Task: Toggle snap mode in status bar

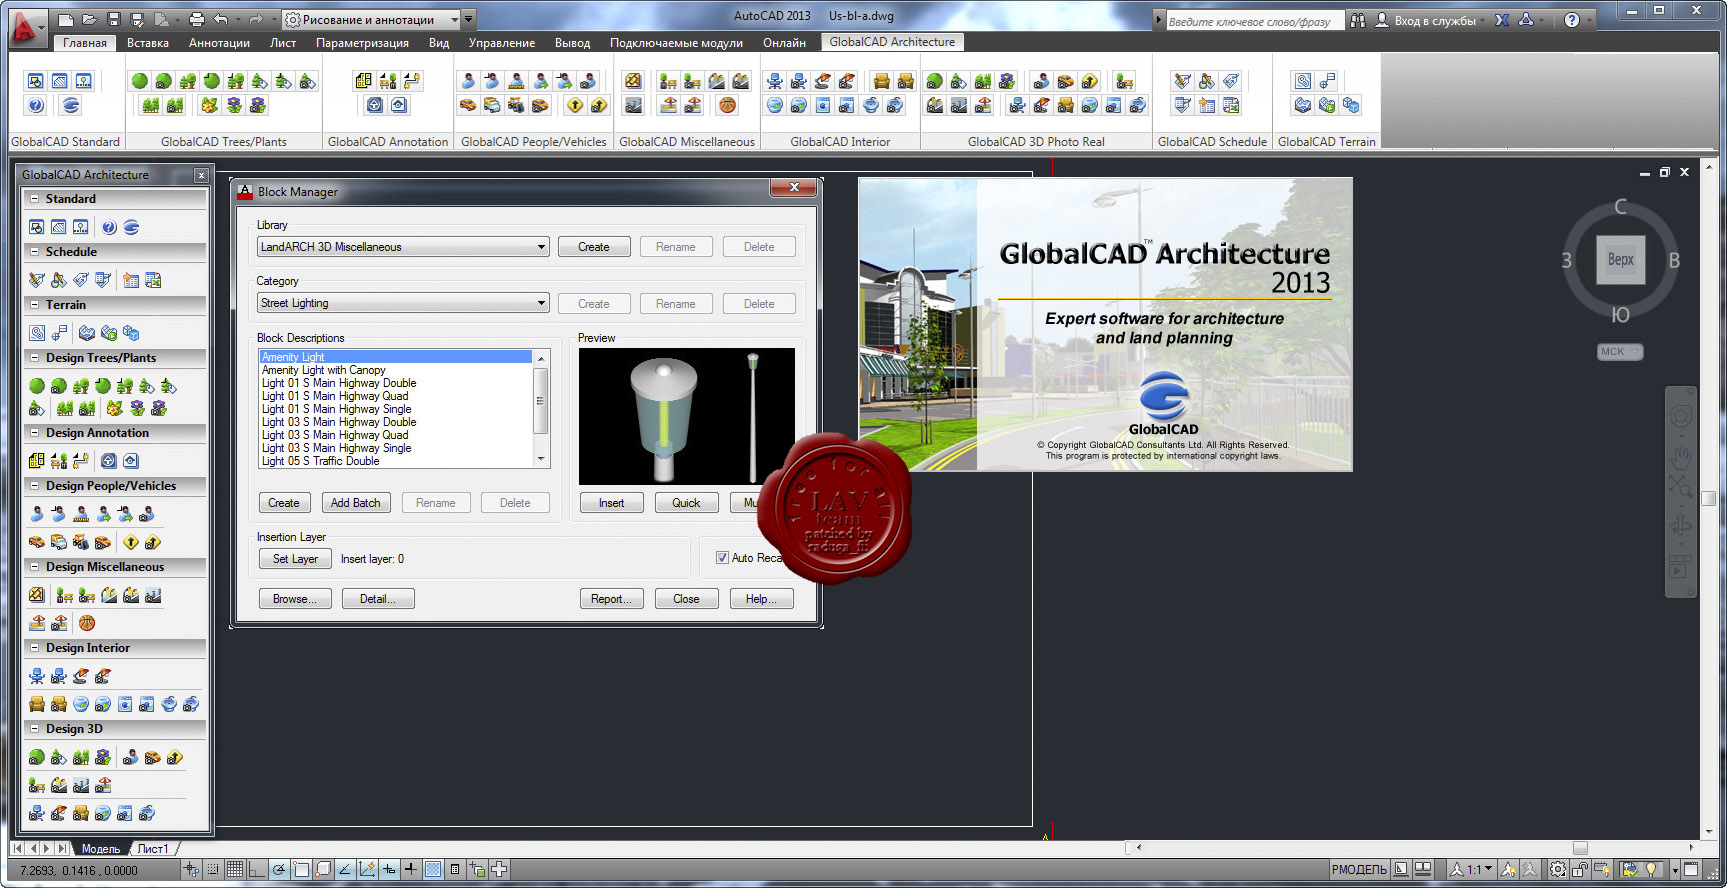Action: coord(212,870)
